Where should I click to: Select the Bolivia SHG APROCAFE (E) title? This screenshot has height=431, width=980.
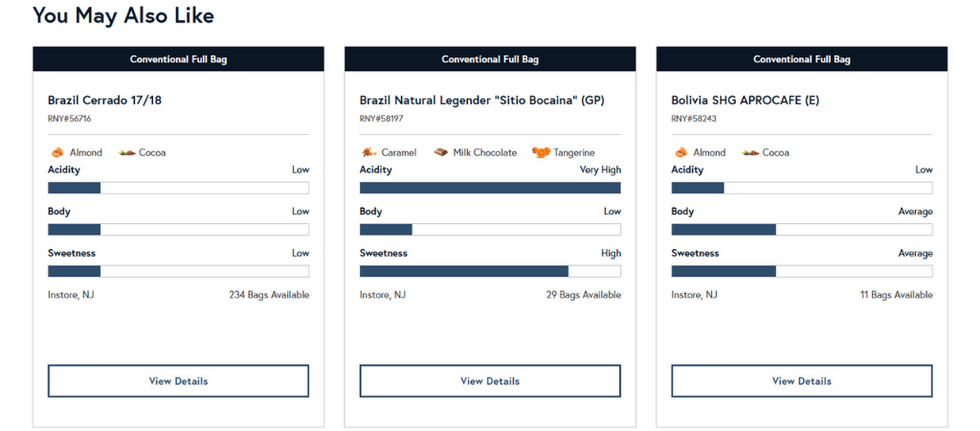coord(745,100)
